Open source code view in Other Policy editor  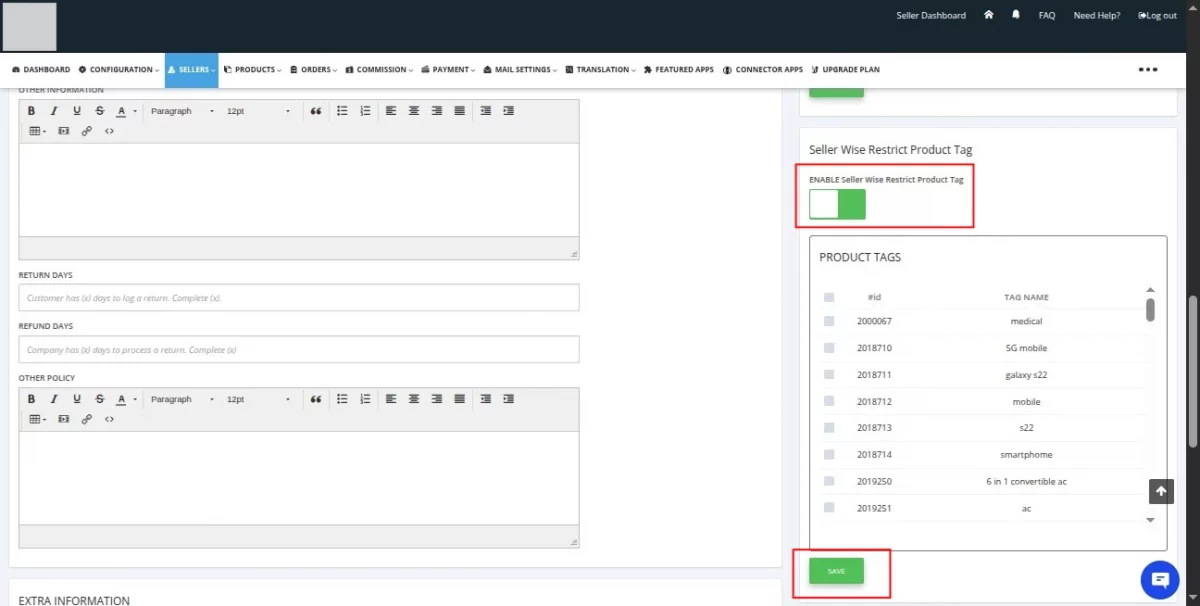coord(110,419)
